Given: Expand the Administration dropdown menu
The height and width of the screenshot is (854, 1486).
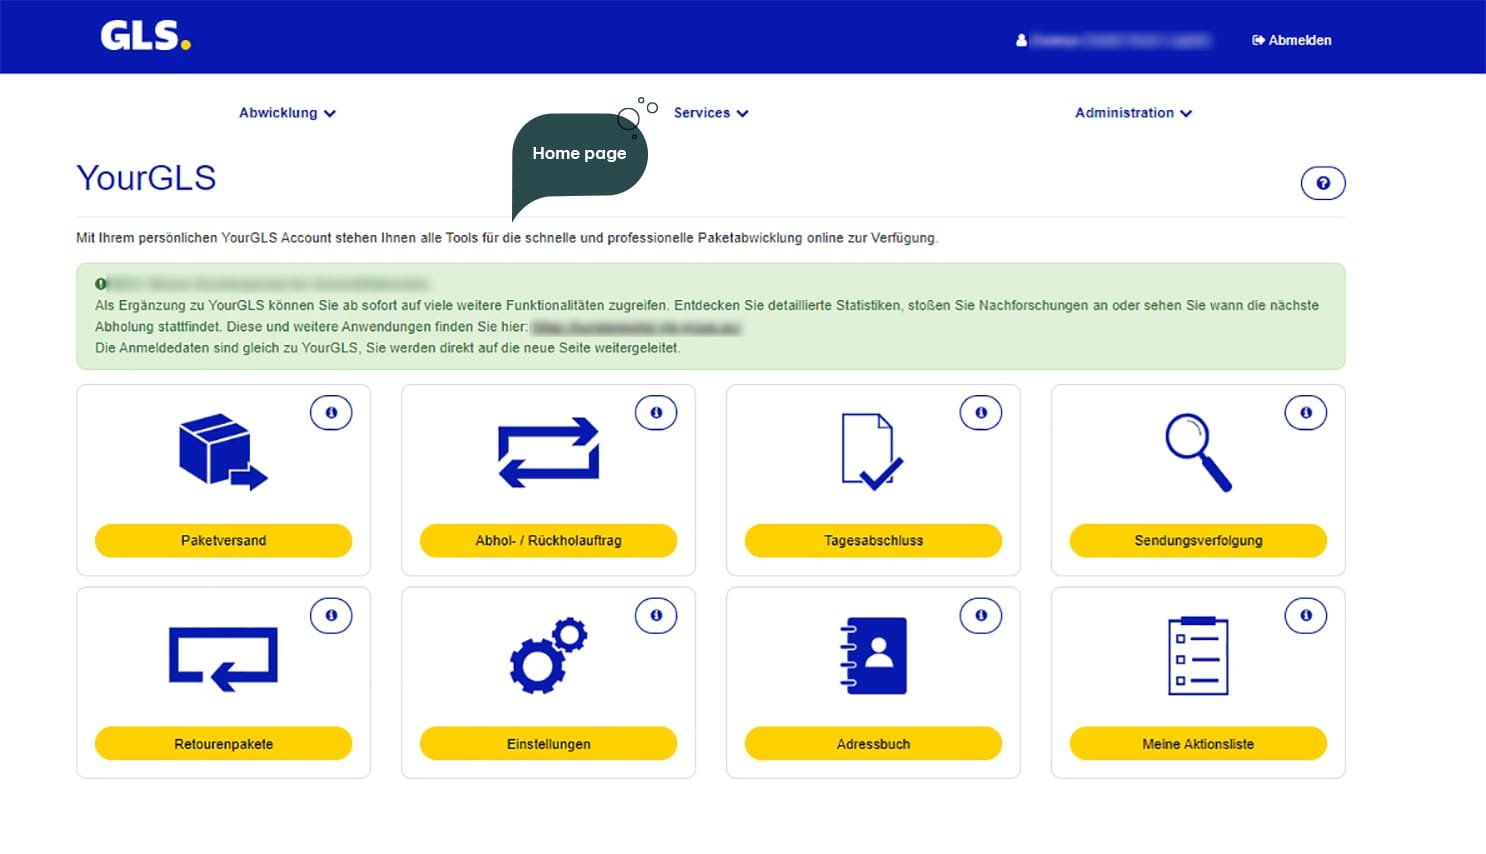Looking at the screenshot, I should pyautogui.click(x=1132, y=113).
